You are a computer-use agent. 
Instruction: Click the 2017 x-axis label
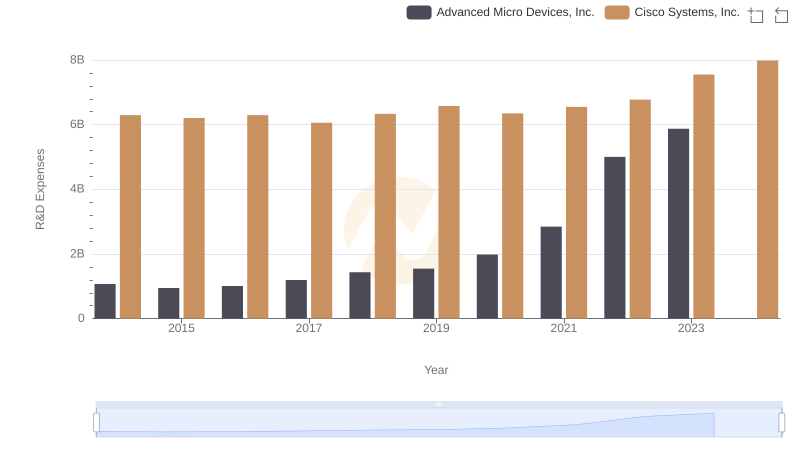(x=309, y=328)
